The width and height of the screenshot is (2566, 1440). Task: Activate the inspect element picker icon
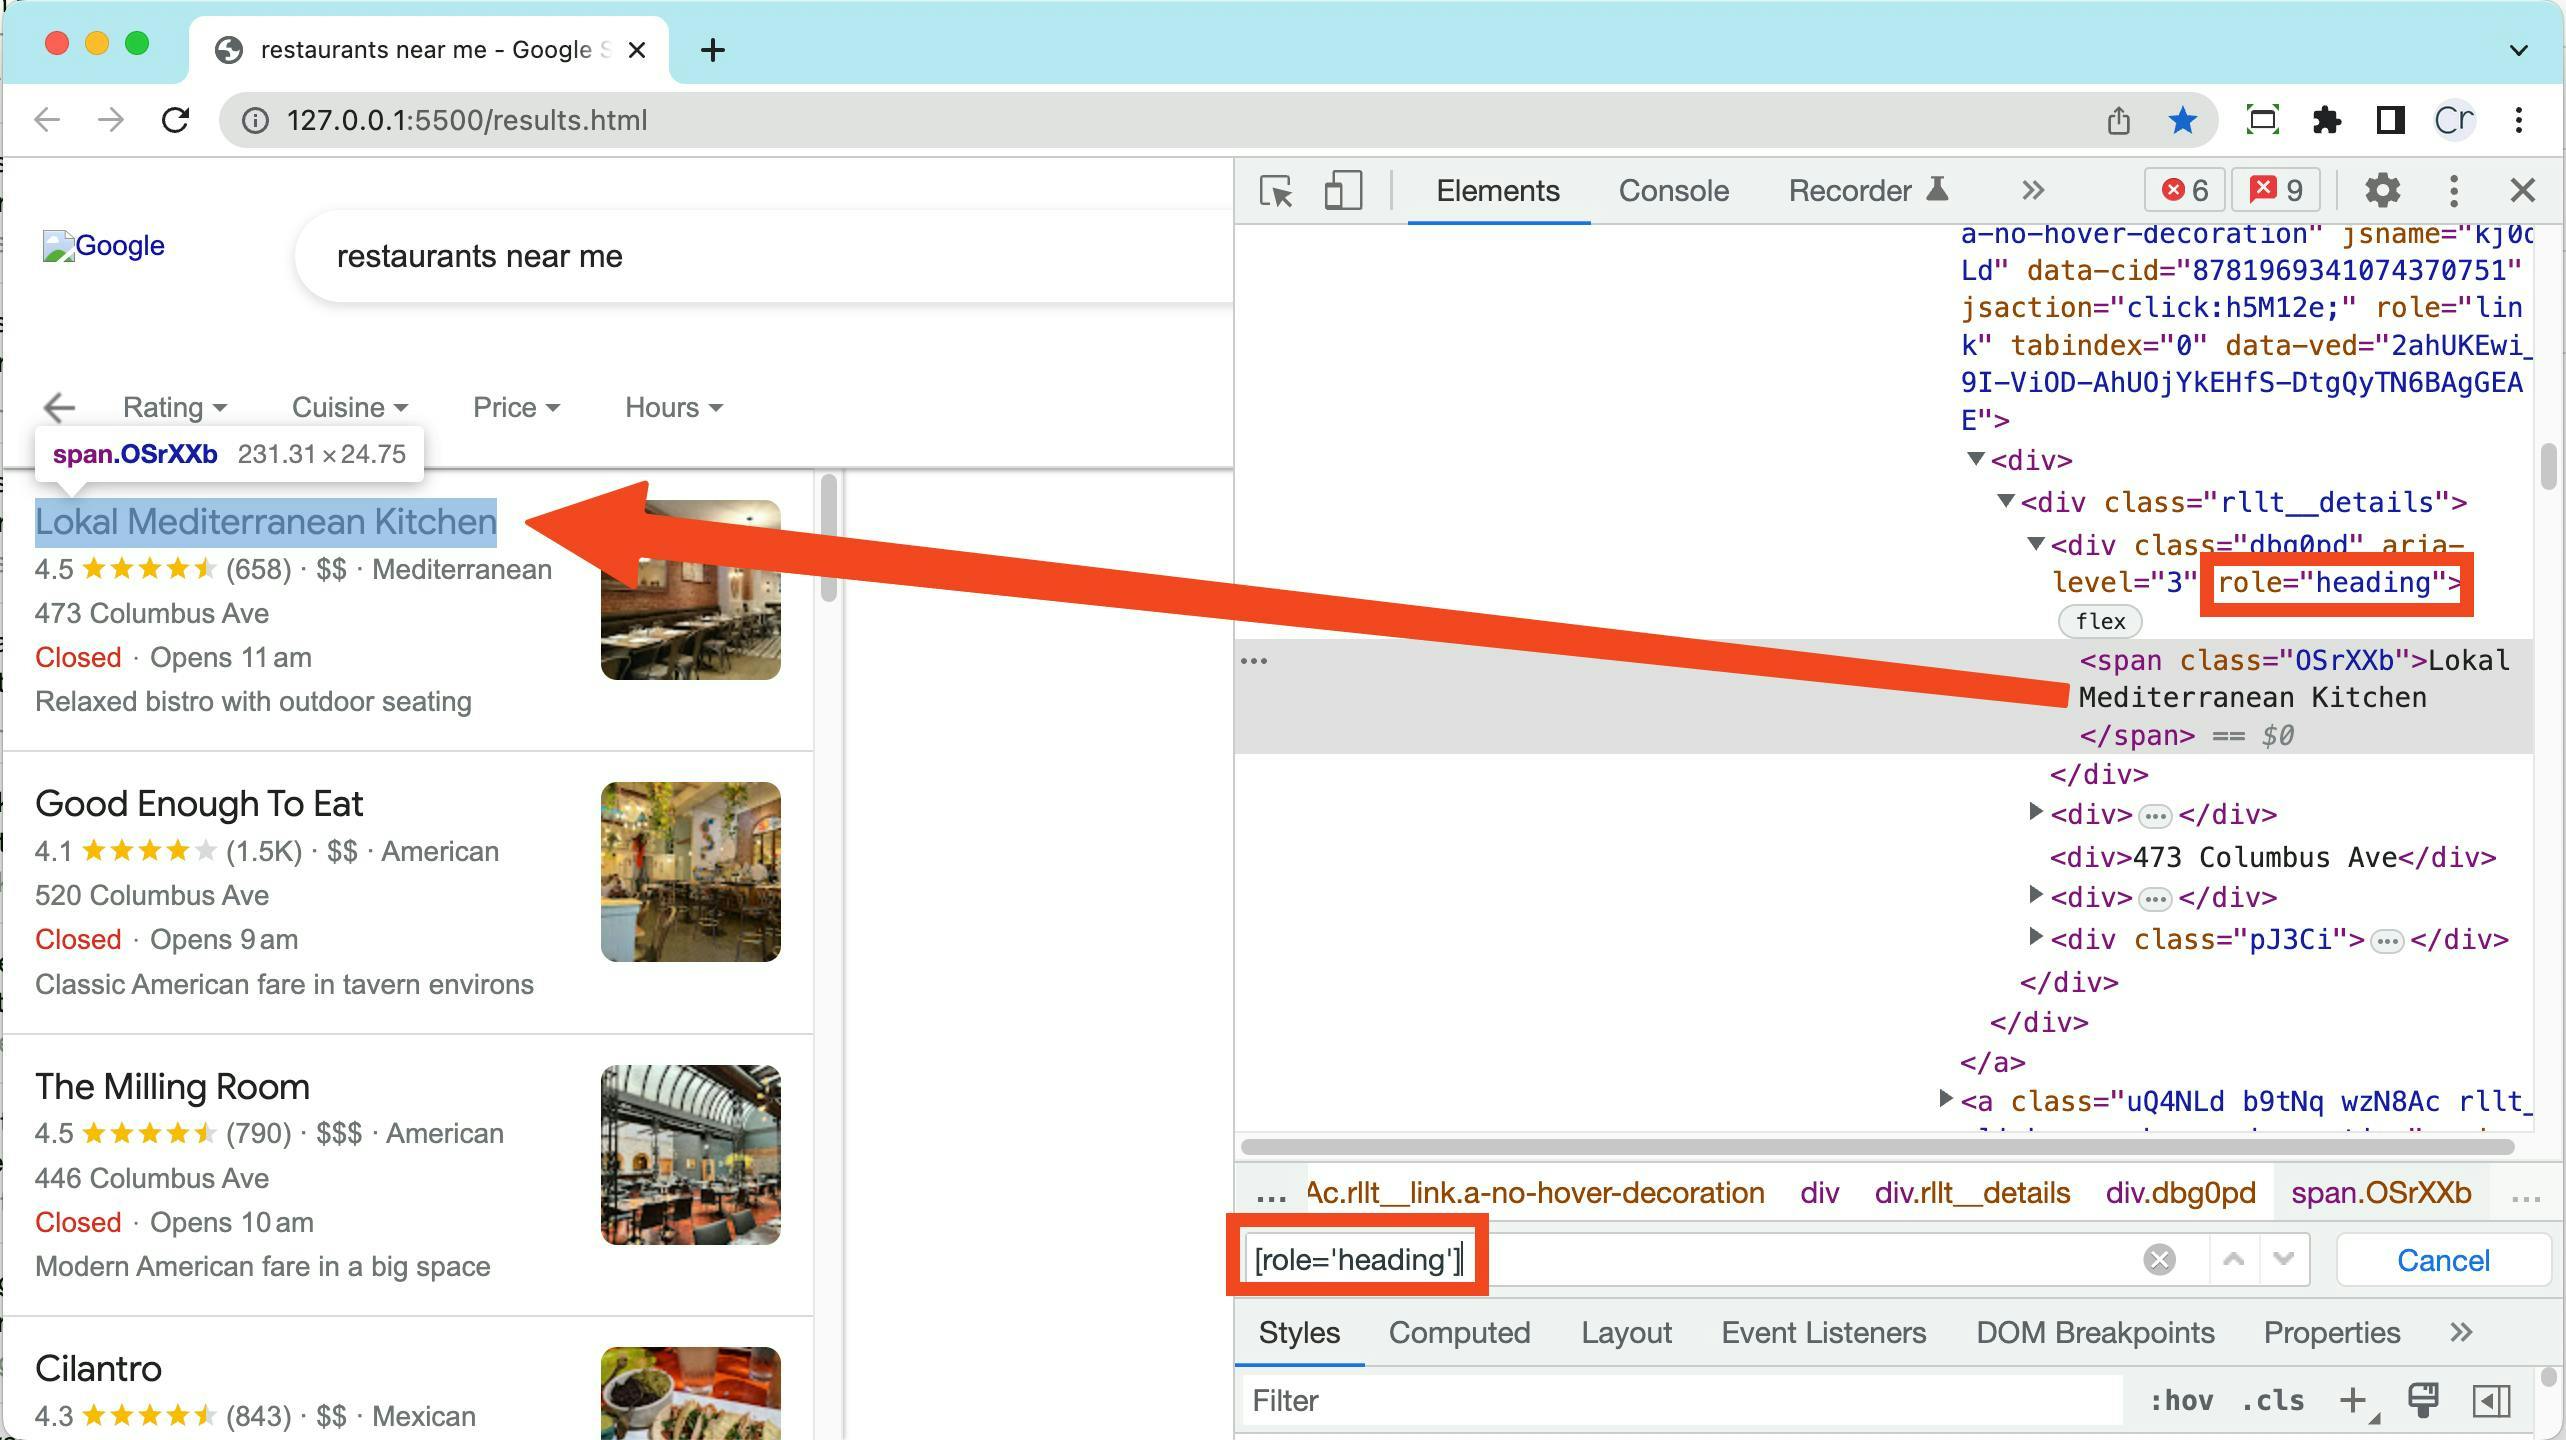click(x=1276, y=190)
